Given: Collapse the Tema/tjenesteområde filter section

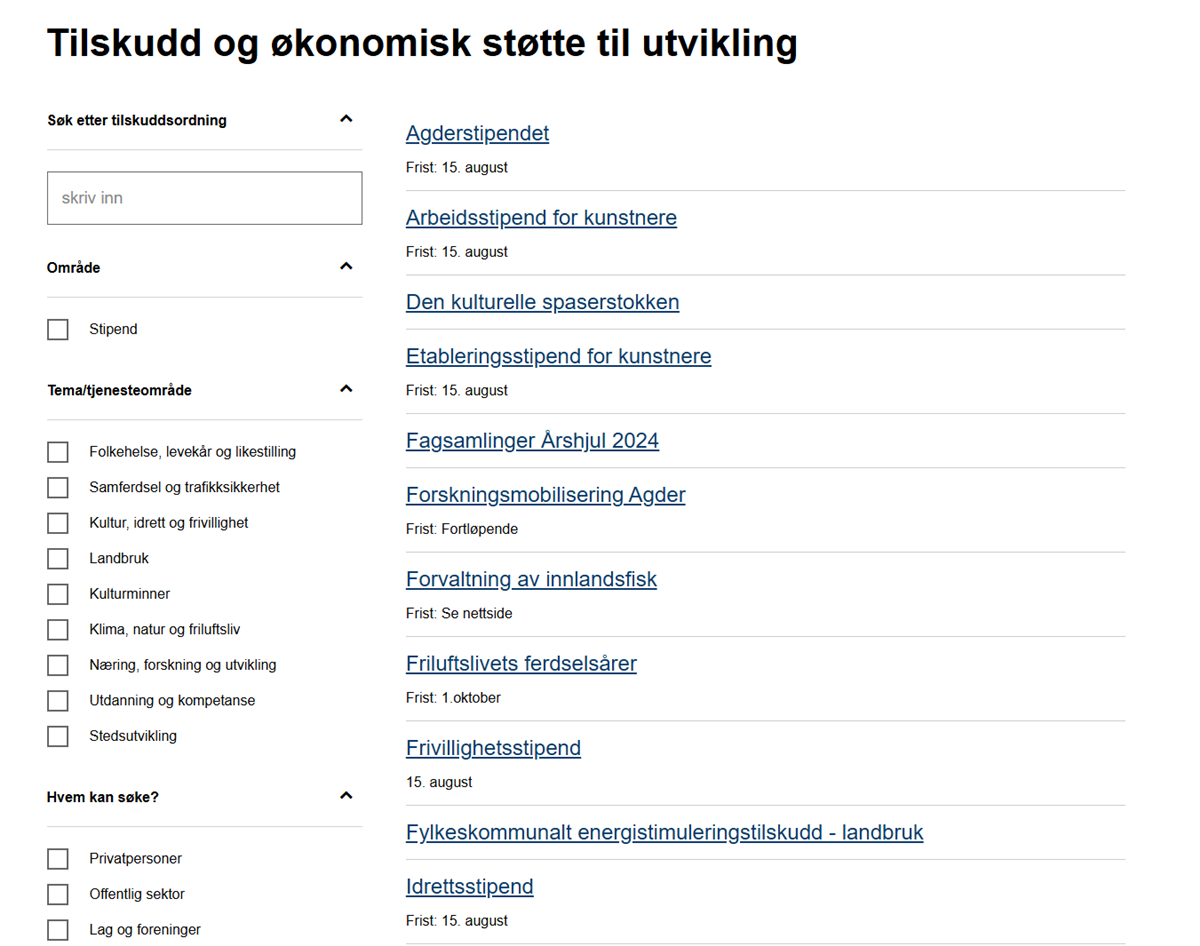Looking at the screenshot, I should pyautogui.click(x=346, y=389).
